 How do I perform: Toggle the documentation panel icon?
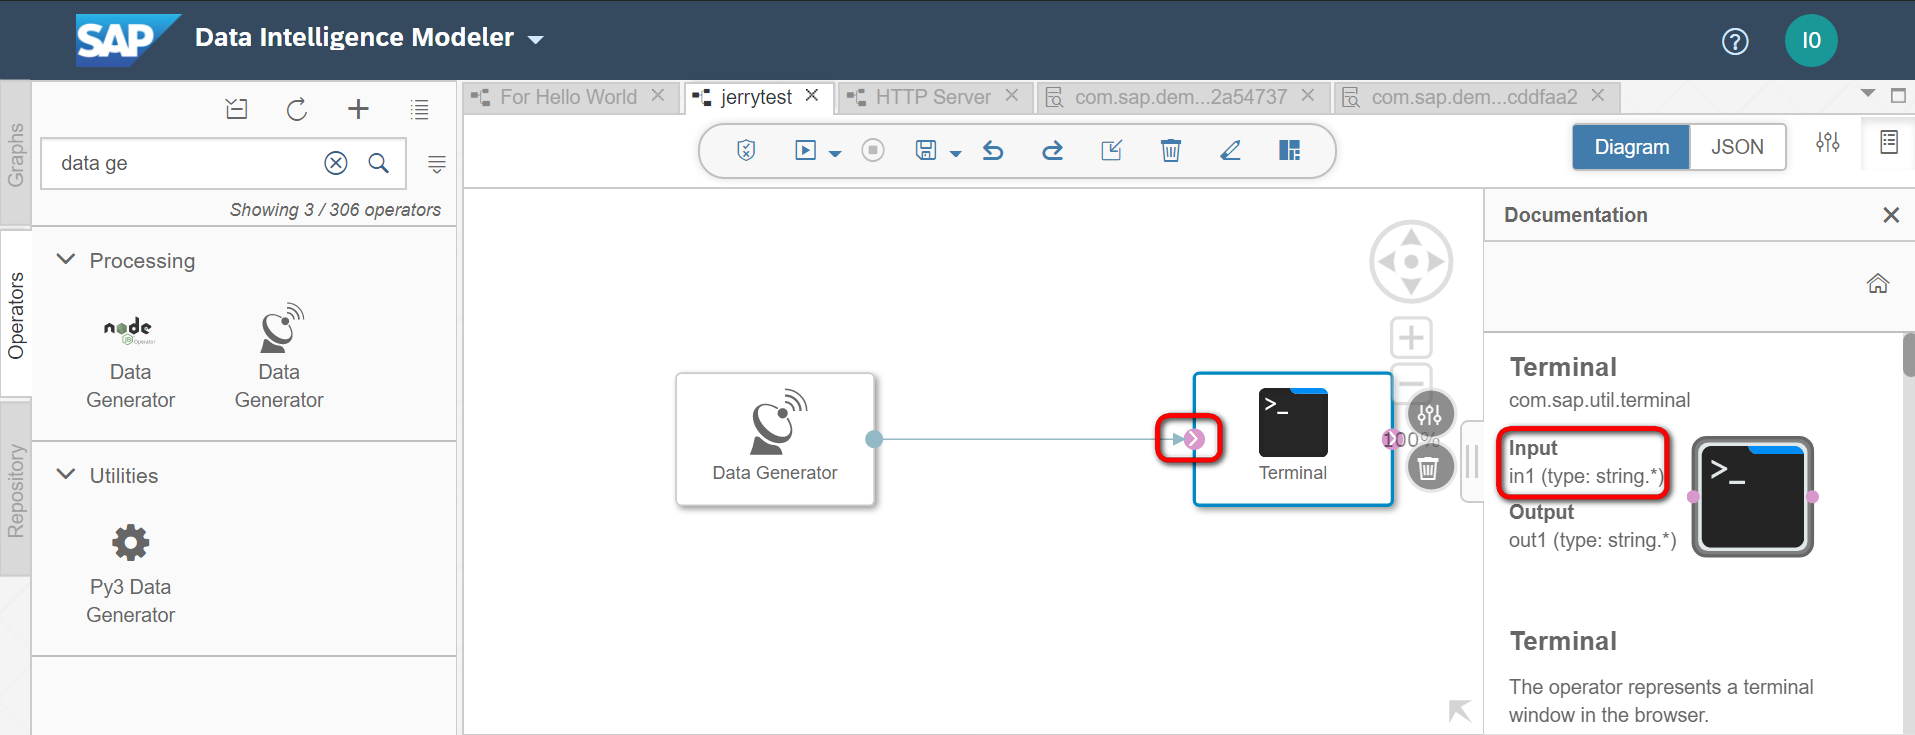[x=1889, y=142]
